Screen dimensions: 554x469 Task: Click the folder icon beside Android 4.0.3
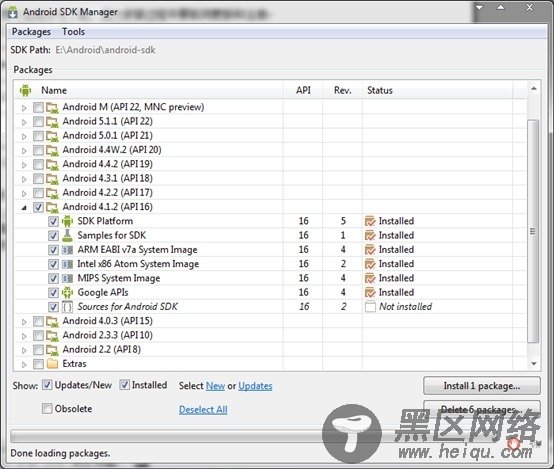[x=52, y=322]
